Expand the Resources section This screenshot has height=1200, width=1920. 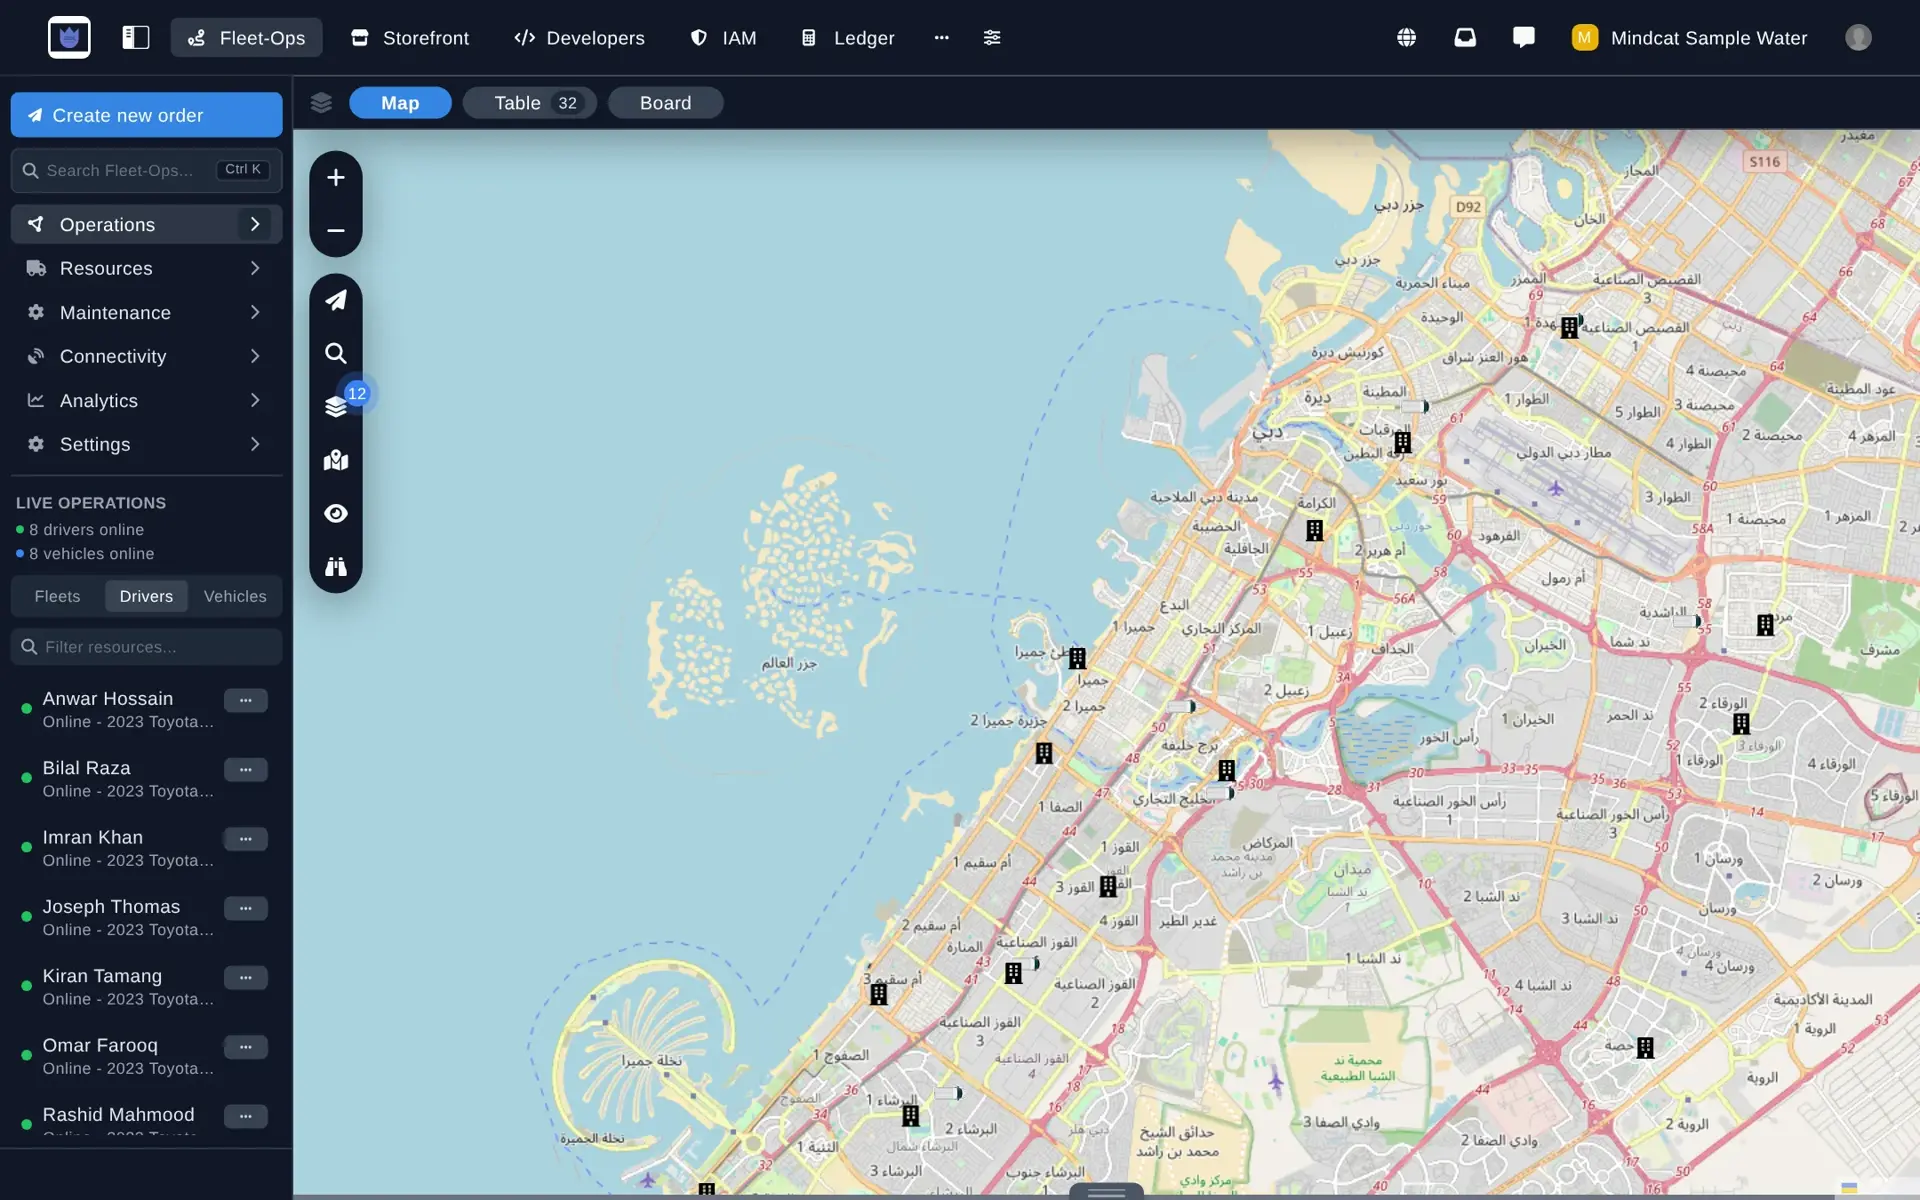[146, 268]
